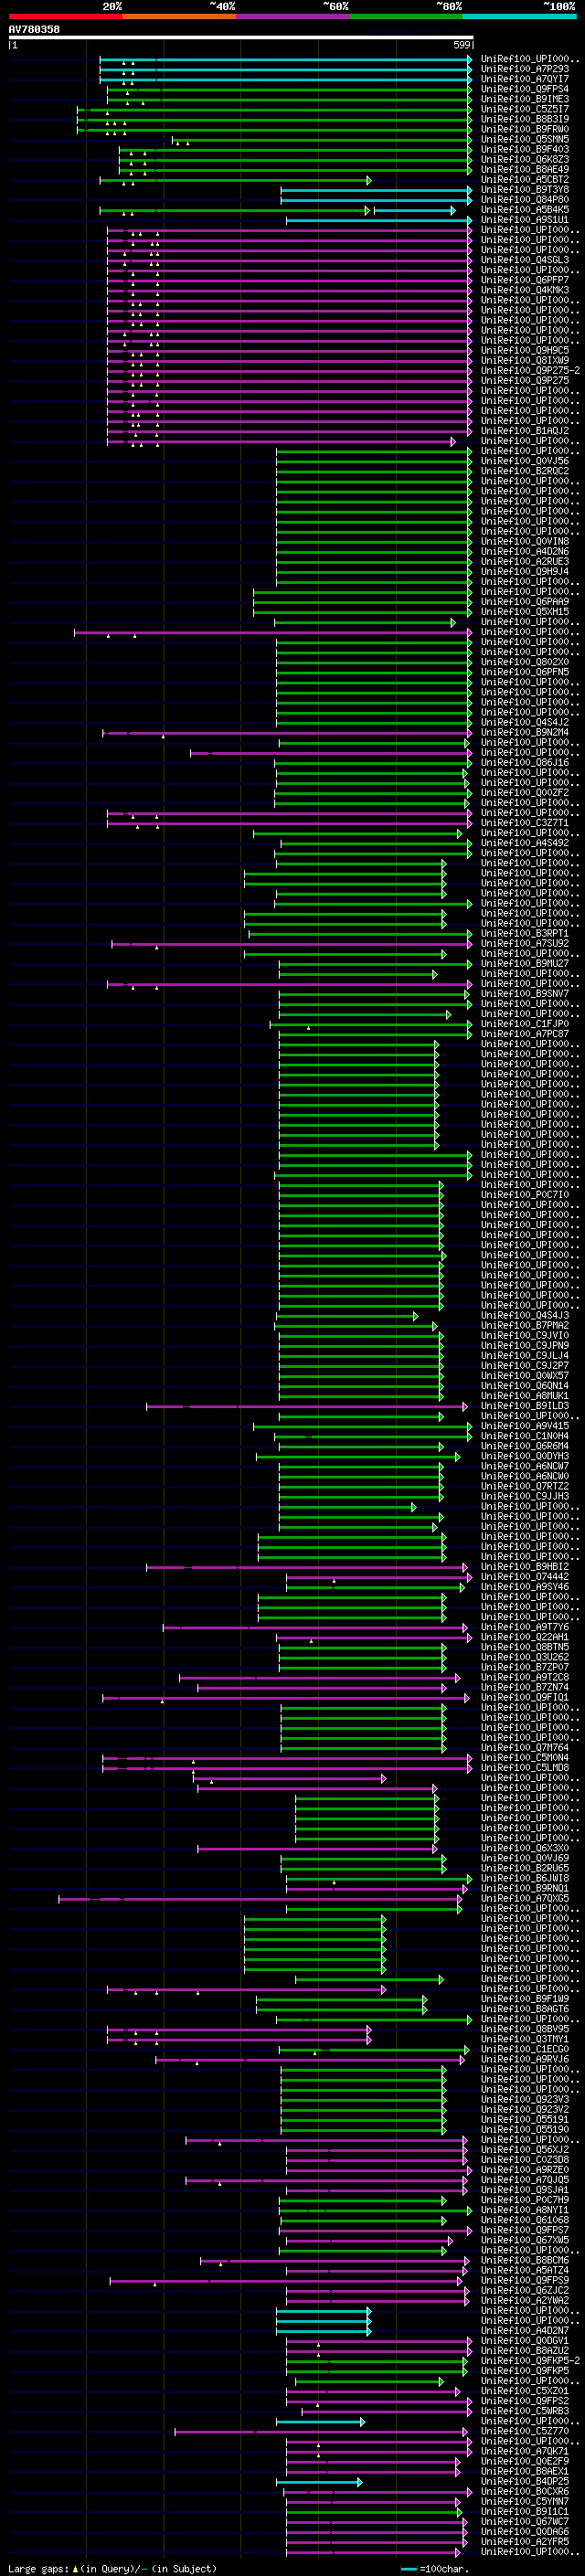Click the purple alignment bar for UniRef100_B9ILD3
The height and width of the screenshot is (2576, 585).
point(307,1406)
